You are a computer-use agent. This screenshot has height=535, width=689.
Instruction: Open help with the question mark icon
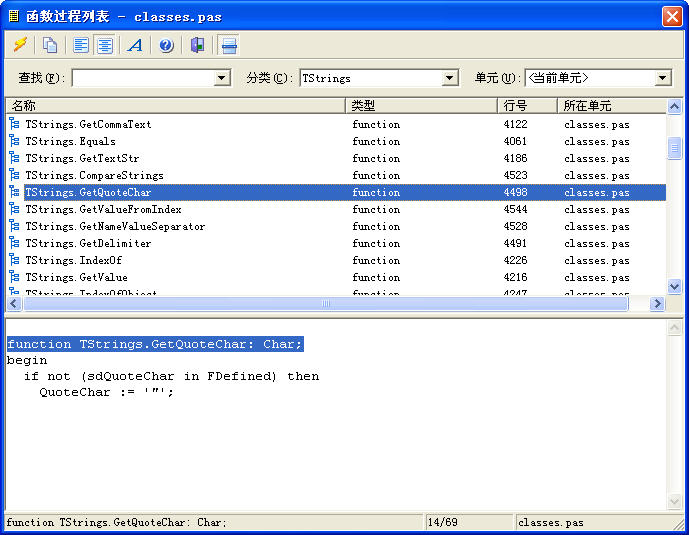pyautogui.click(x=166, y=45)
